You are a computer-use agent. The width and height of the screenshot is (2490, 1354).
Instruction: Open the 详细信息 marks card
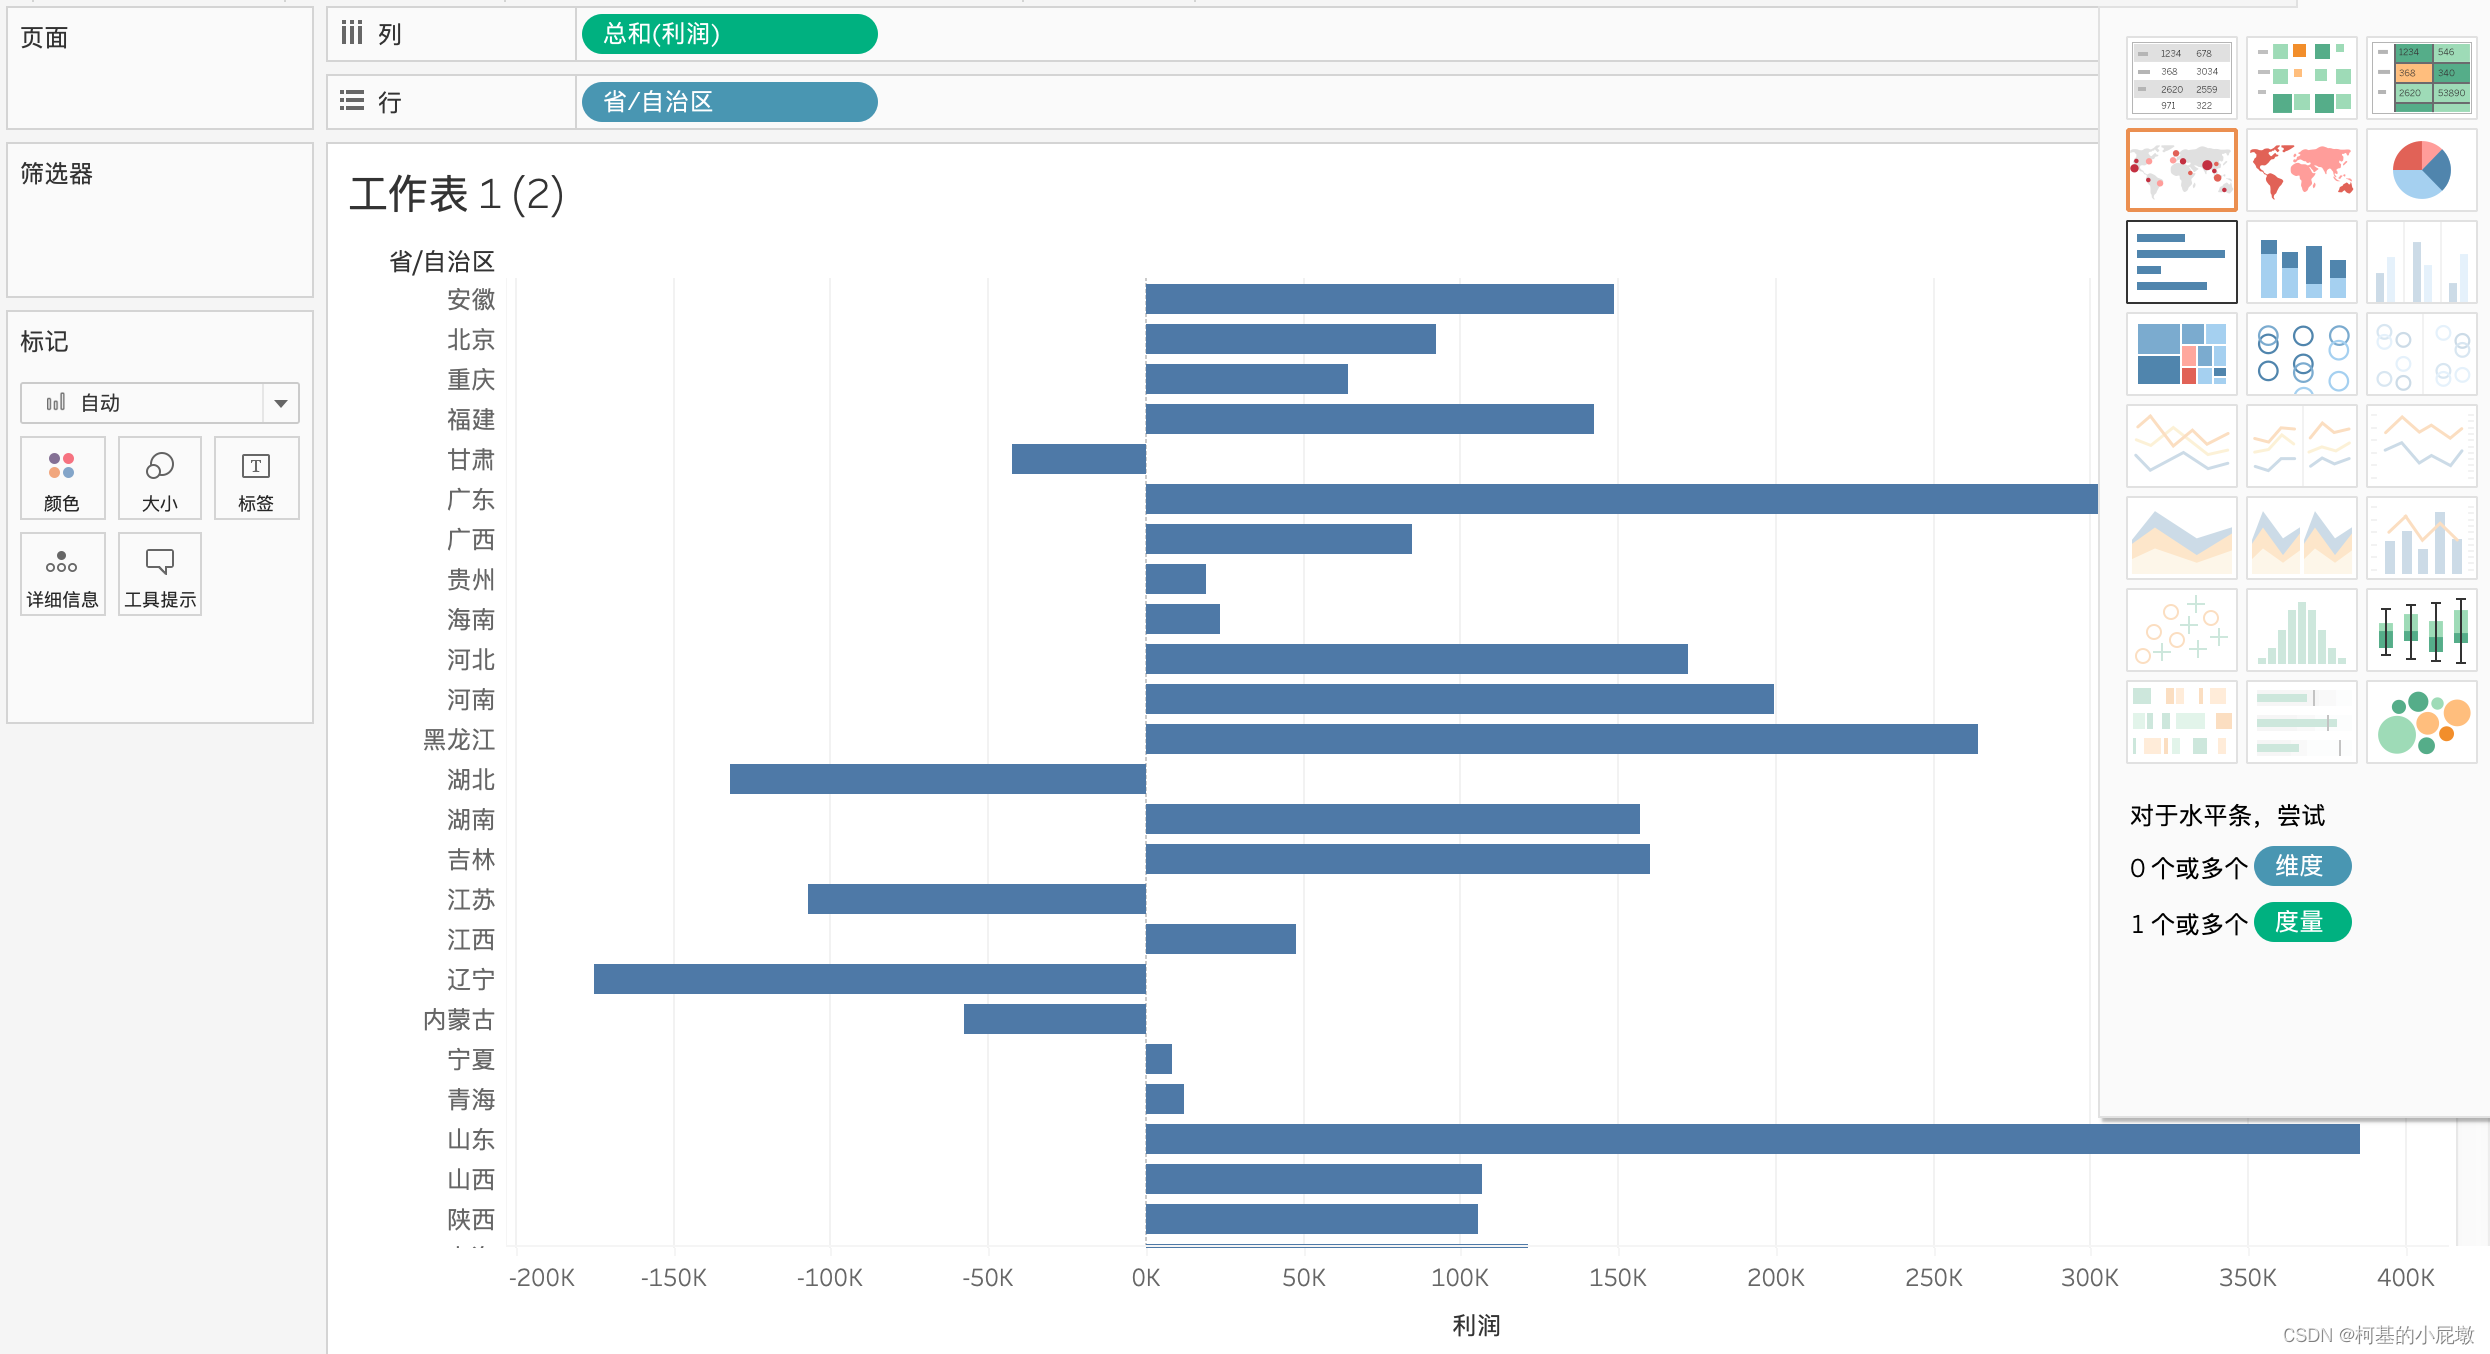pyautogui.click(x=62, y=574)
